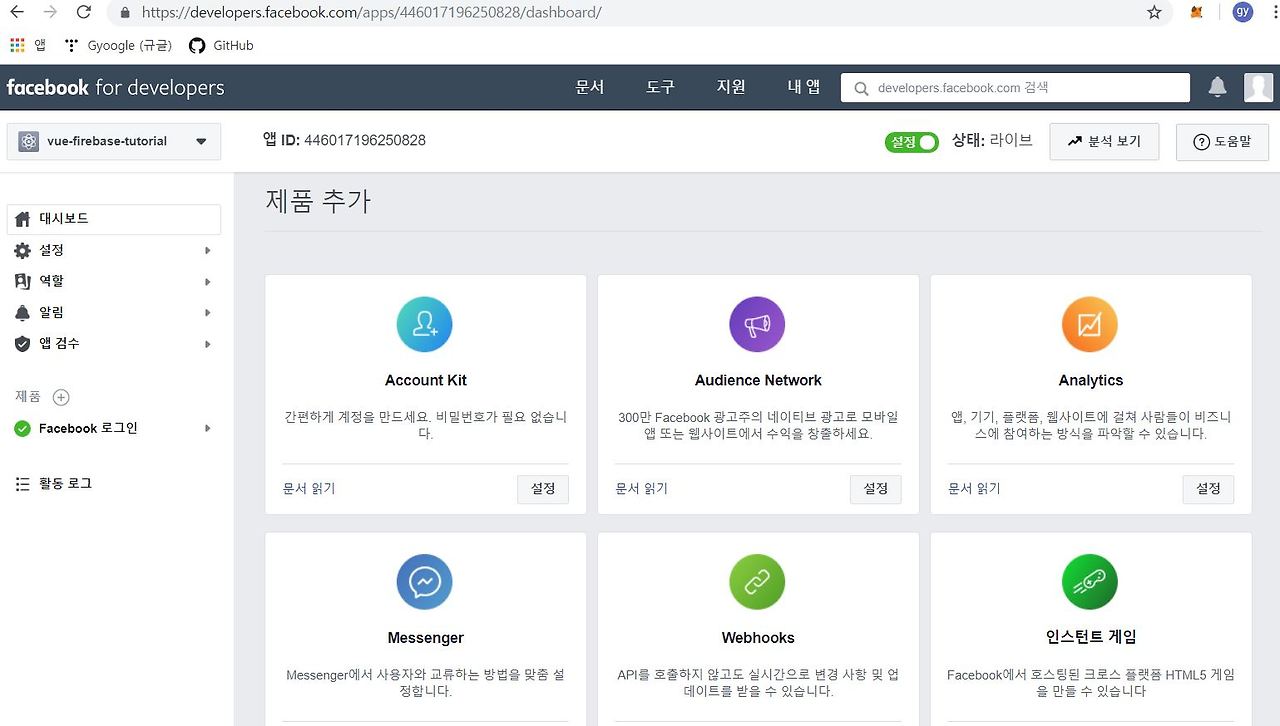Open the notifications bell icon
The height and width of the screenshot is (726, 1280).
1217,87
